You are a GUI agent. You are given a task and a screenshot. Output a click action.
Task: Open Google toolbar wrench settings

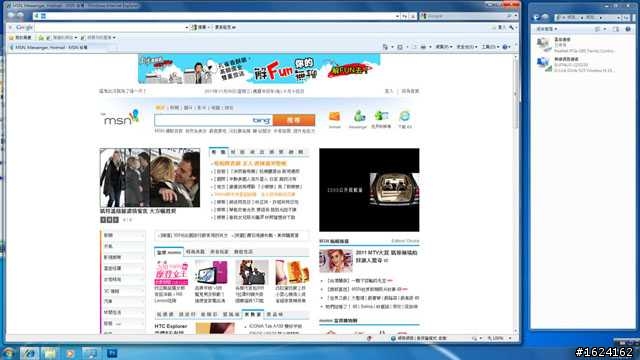511,27
